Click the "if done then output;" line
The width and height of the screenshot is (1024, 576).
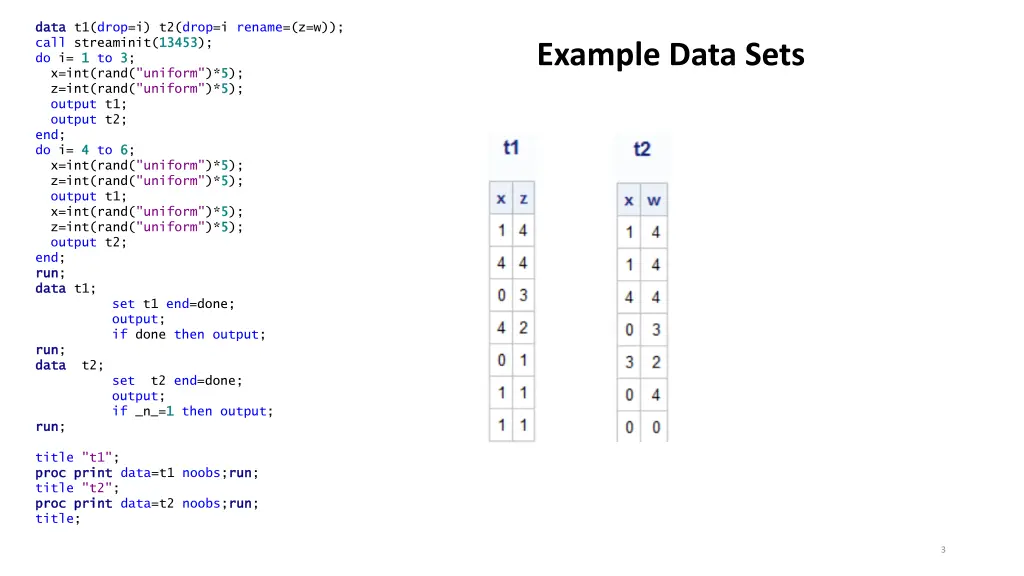pyautogui.click(x=189, y=334)
